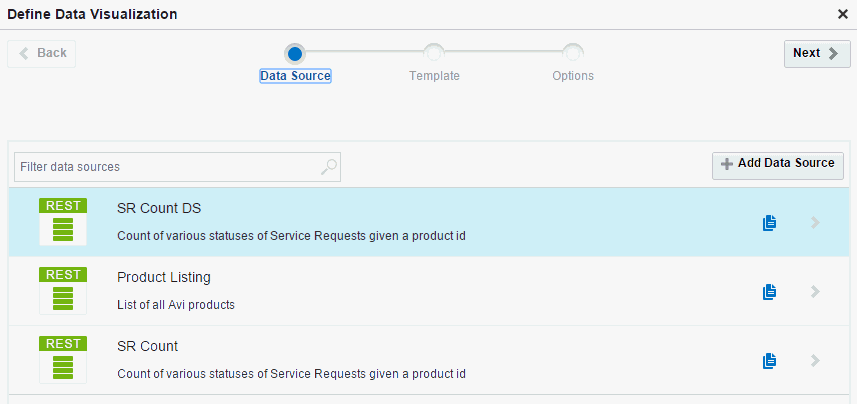Screen dimensions: 857x404
Task: Select the Product Listing title
Action: pyautogui.click(x=164, y=277)
